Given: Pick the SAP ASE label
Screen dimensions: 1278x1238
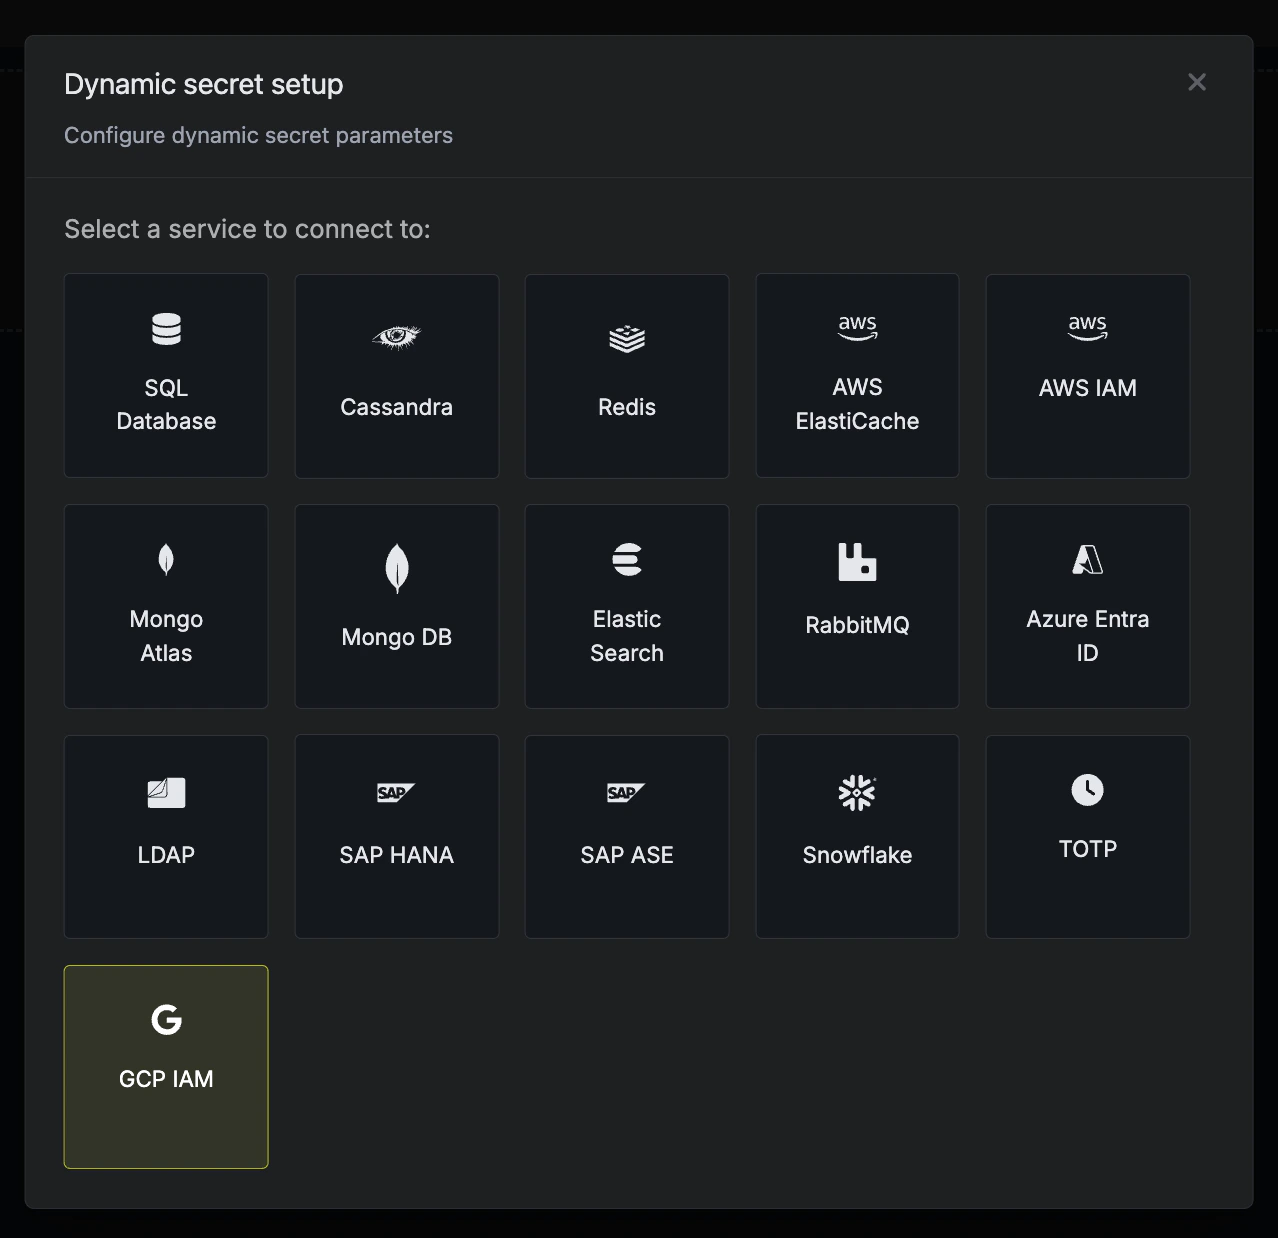Looking at the screenshot, I should pyautogui.click(x=627, y=855).
